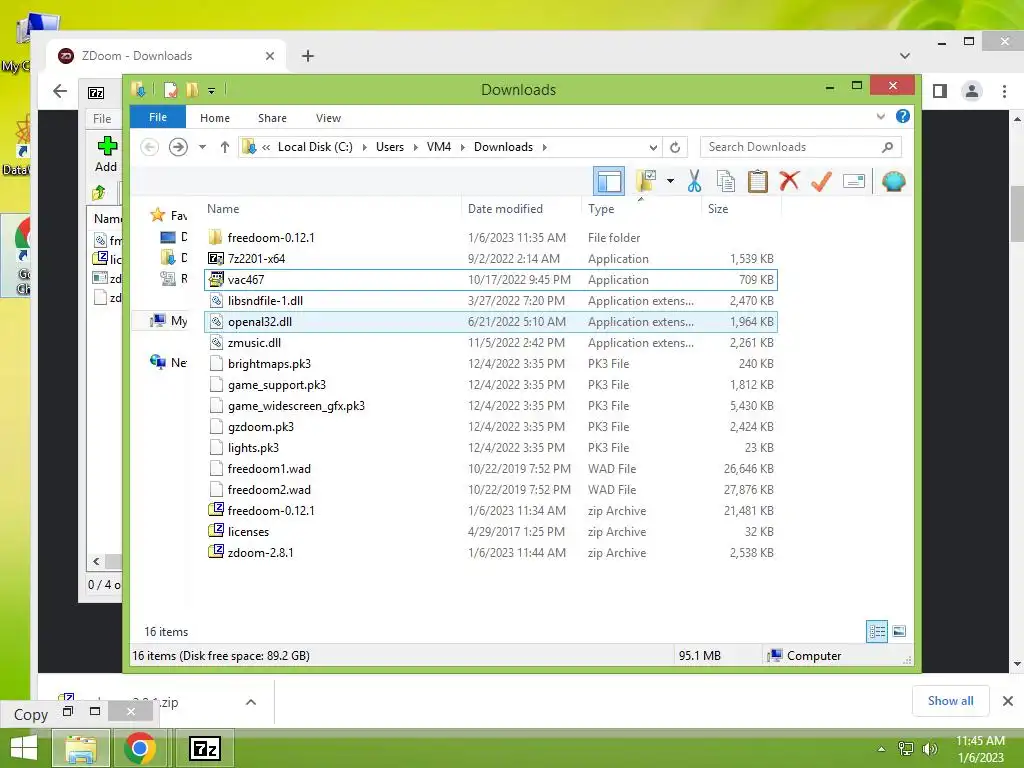This screenshot has height=768, width=1024.
Task: Go up one folder level
Action: (225, 147)
